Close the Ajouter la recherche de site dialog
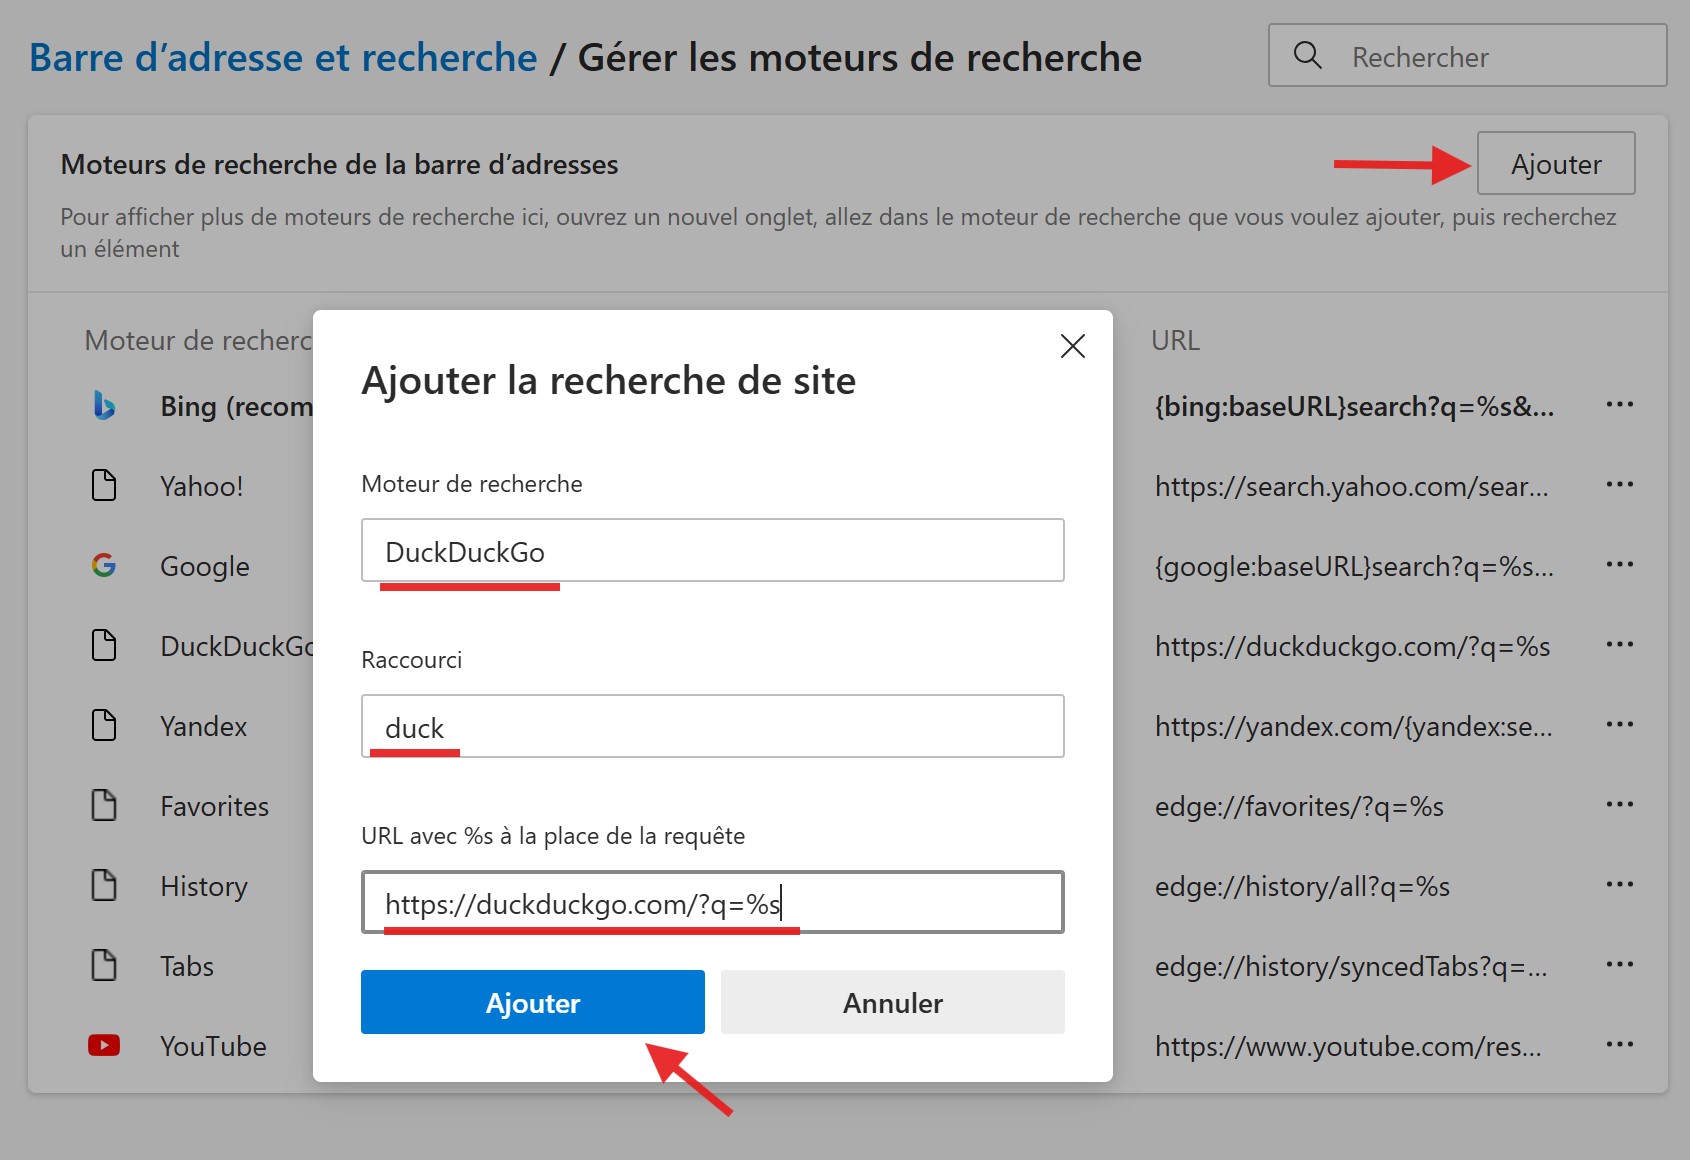1690x1160 pixels. click(x=1072, y=346)
